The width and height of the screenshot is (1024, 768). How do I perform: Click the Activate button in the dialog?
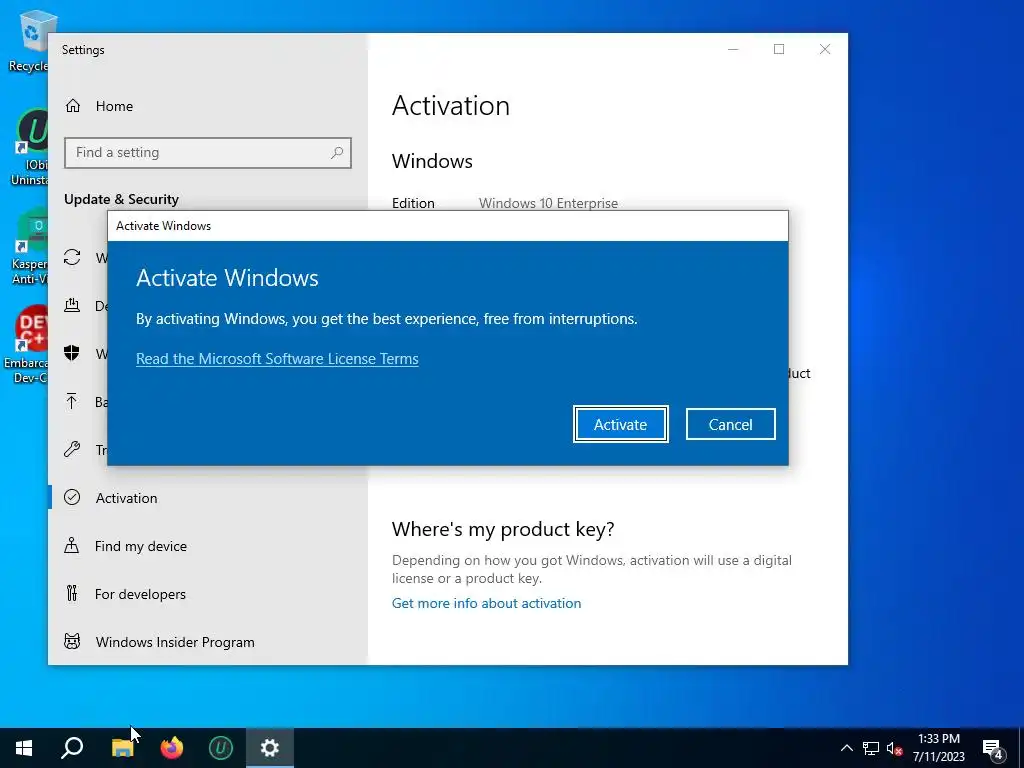pos(620,424)
